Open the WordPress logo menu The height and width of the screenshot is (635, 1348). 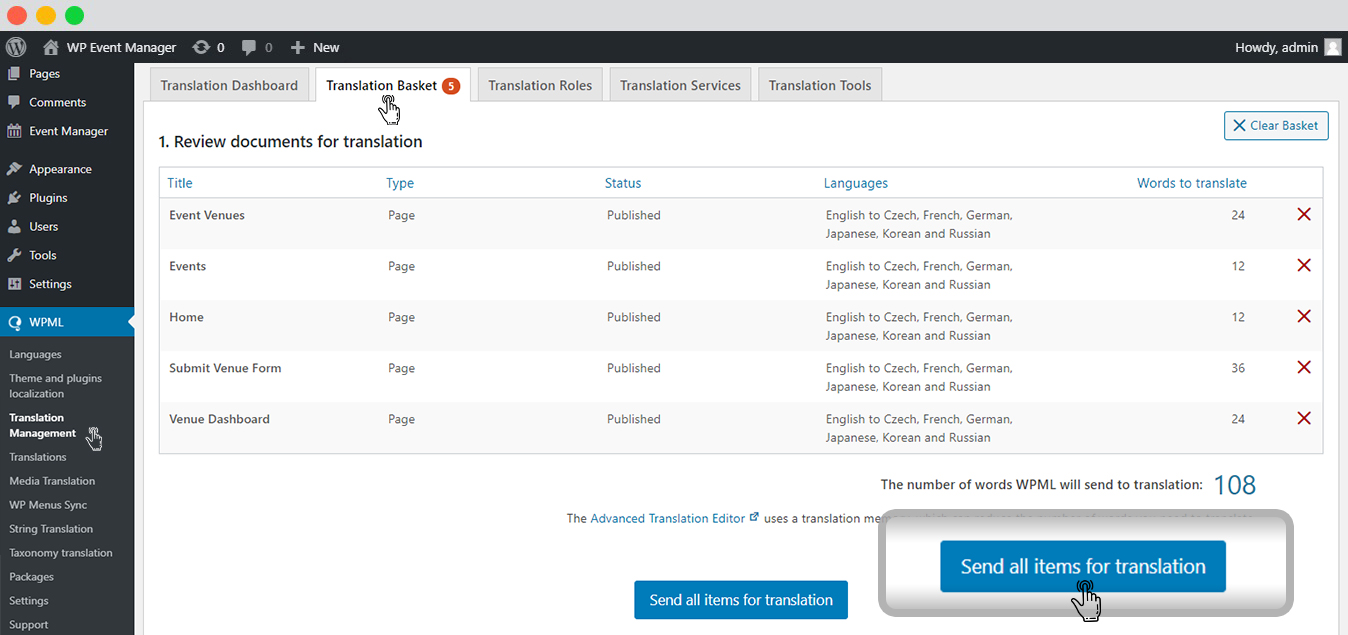point(15,47)
